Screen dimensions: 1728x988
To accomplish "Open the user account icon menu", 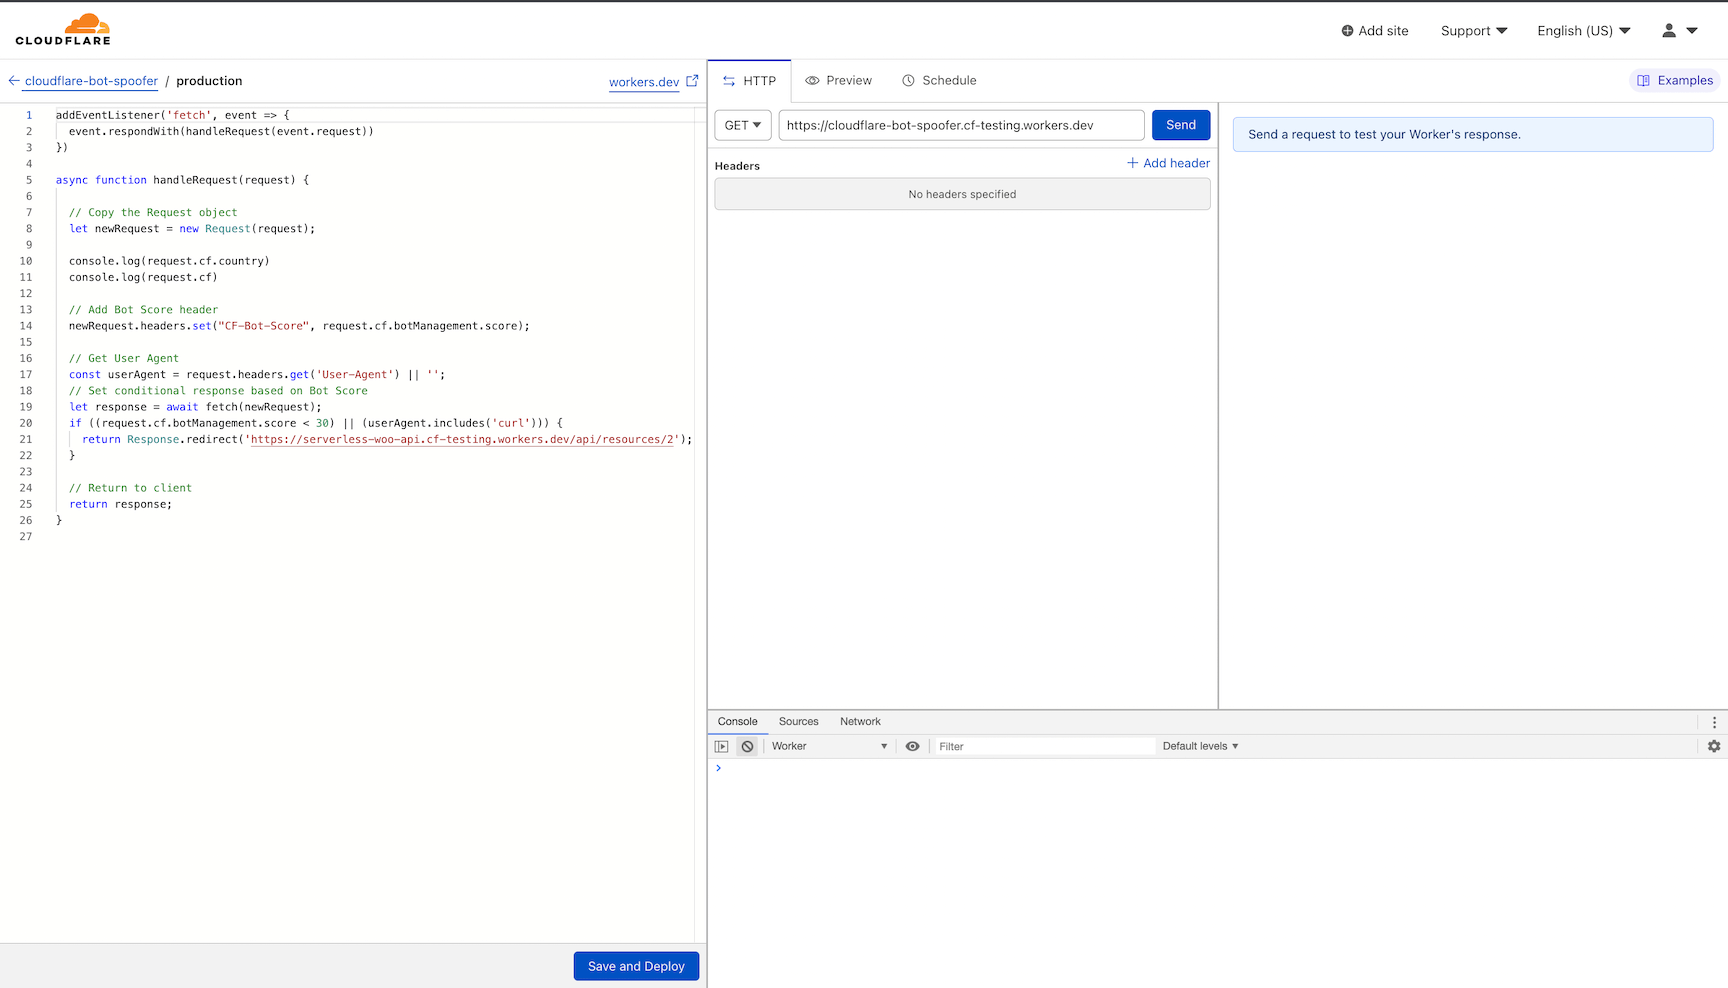I will point(1668,31).
